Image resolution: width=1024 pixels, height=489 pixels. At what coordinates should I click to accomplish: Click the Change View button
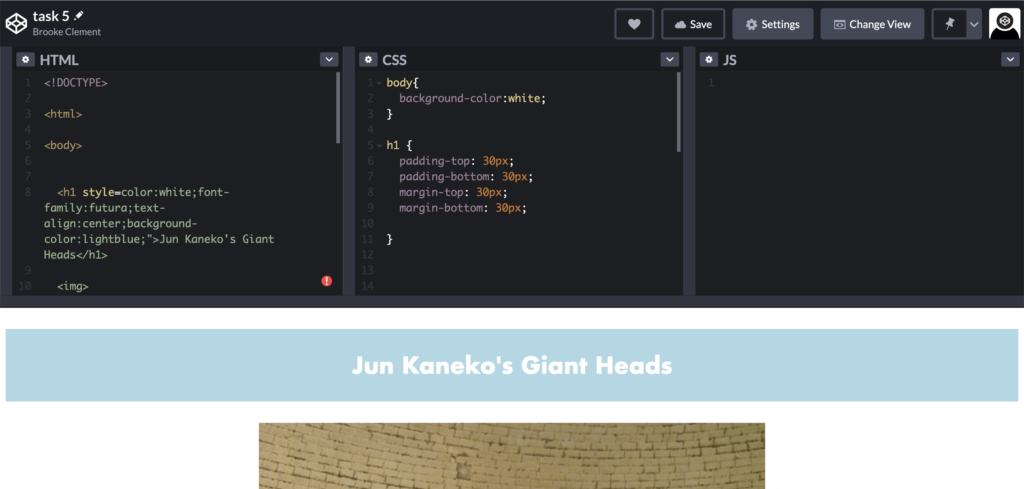[872, 24]
